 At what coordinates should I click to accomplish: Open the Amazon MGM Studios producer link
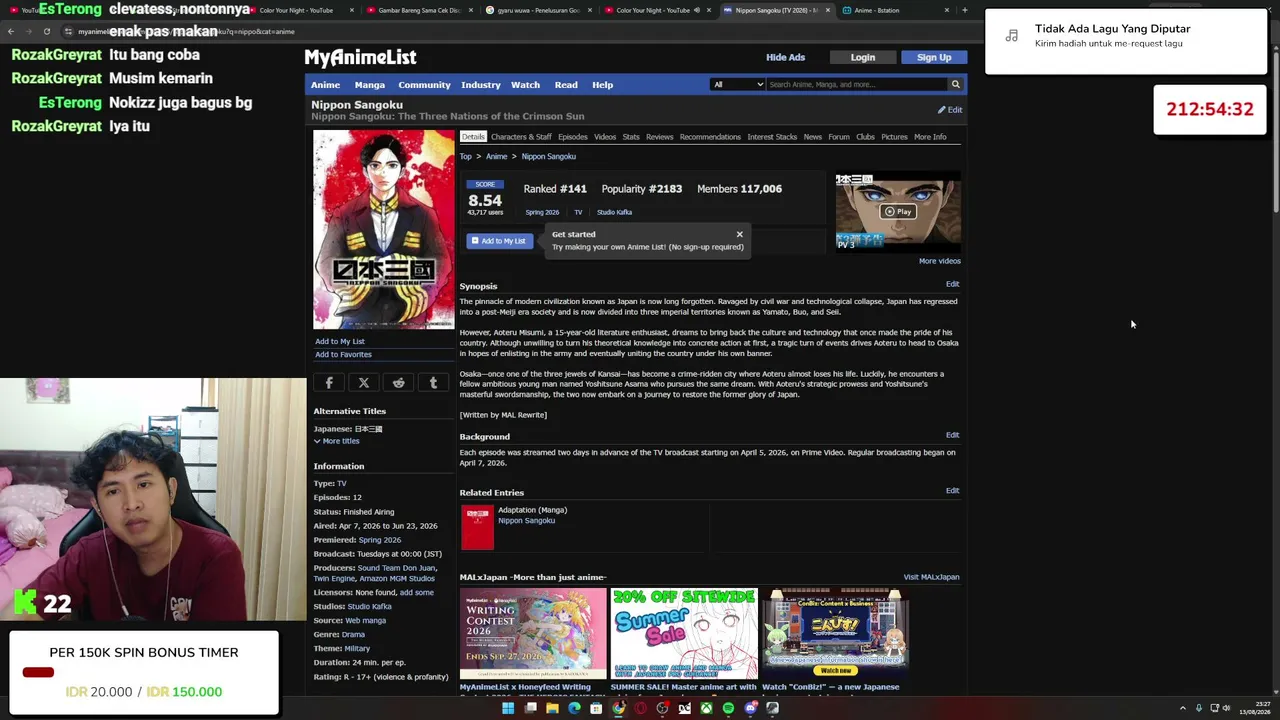coord(395,578)
